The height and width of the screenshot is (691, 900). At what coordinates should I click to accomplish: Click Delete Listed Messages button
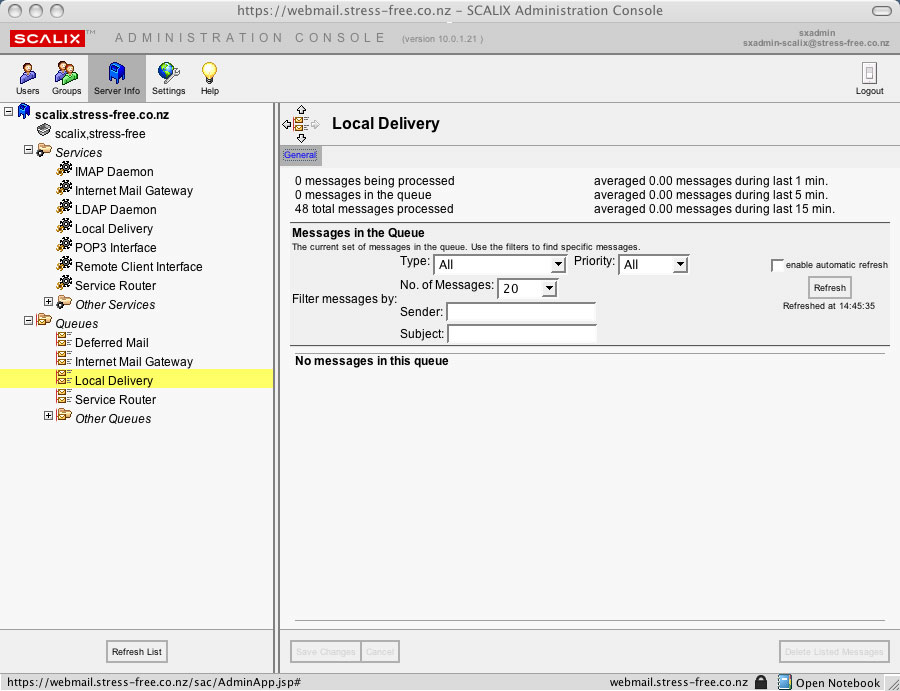click(834, 651)
